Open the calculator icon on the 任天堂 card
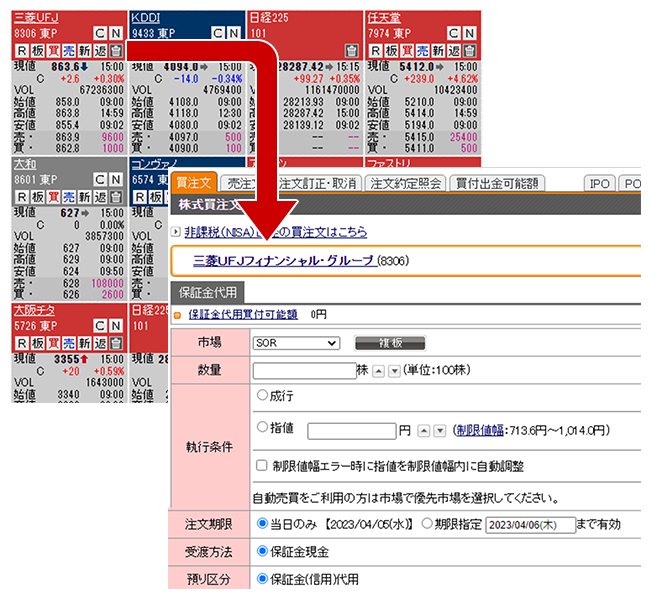The image size is (650, 600). tap(470, 51)
